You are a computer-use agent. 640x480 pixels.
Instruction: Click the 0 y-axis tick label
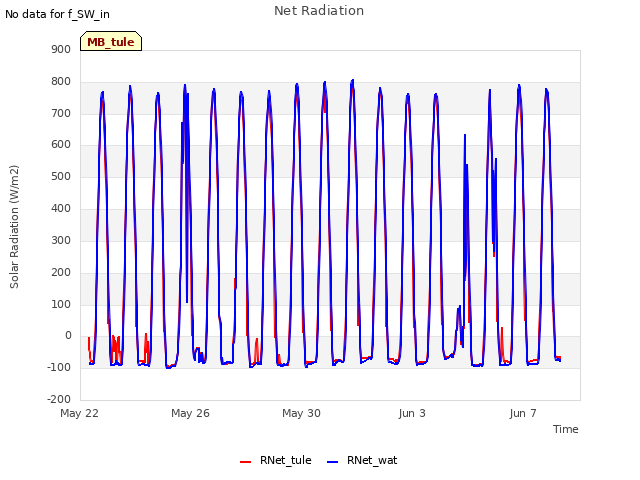click(68, 336)
